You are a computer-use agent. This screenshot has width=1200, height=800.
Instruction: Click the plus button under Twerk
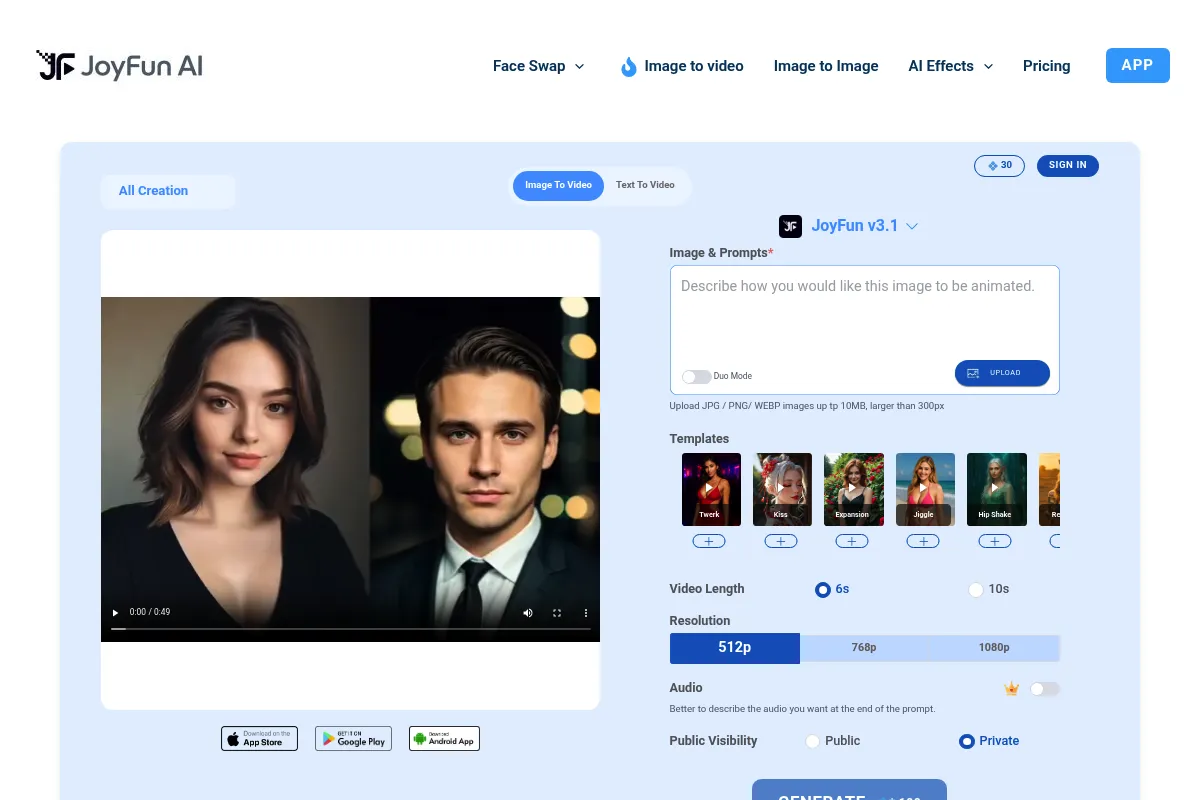point(709,541)
